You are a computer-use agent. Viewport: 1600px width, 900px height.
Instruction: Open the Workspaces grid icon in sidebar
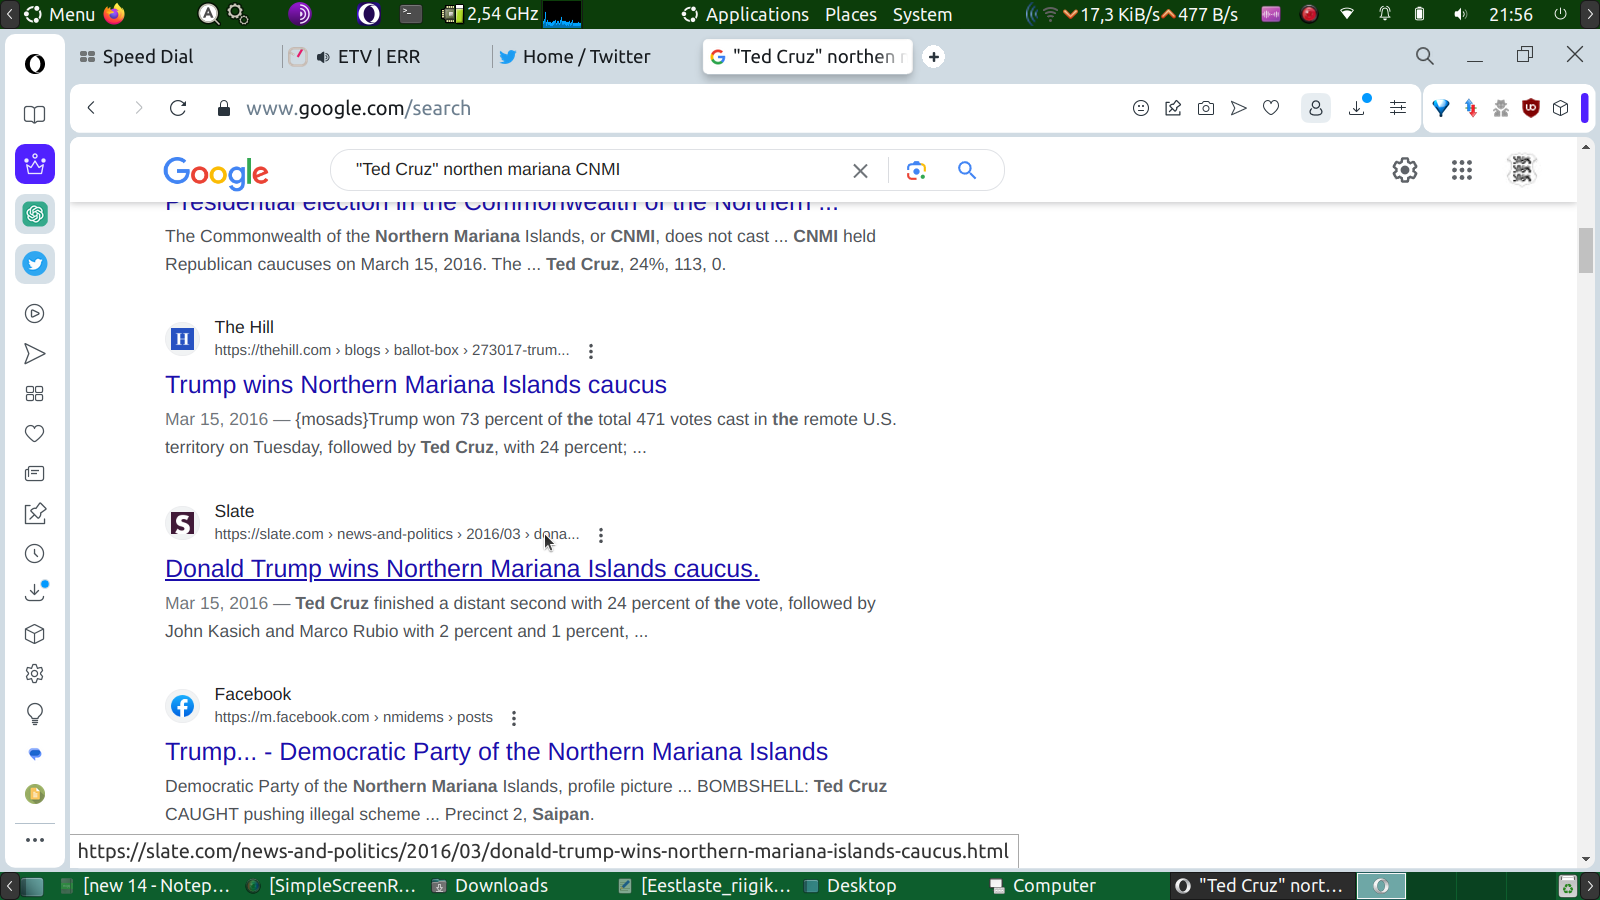tap(35, 394)
